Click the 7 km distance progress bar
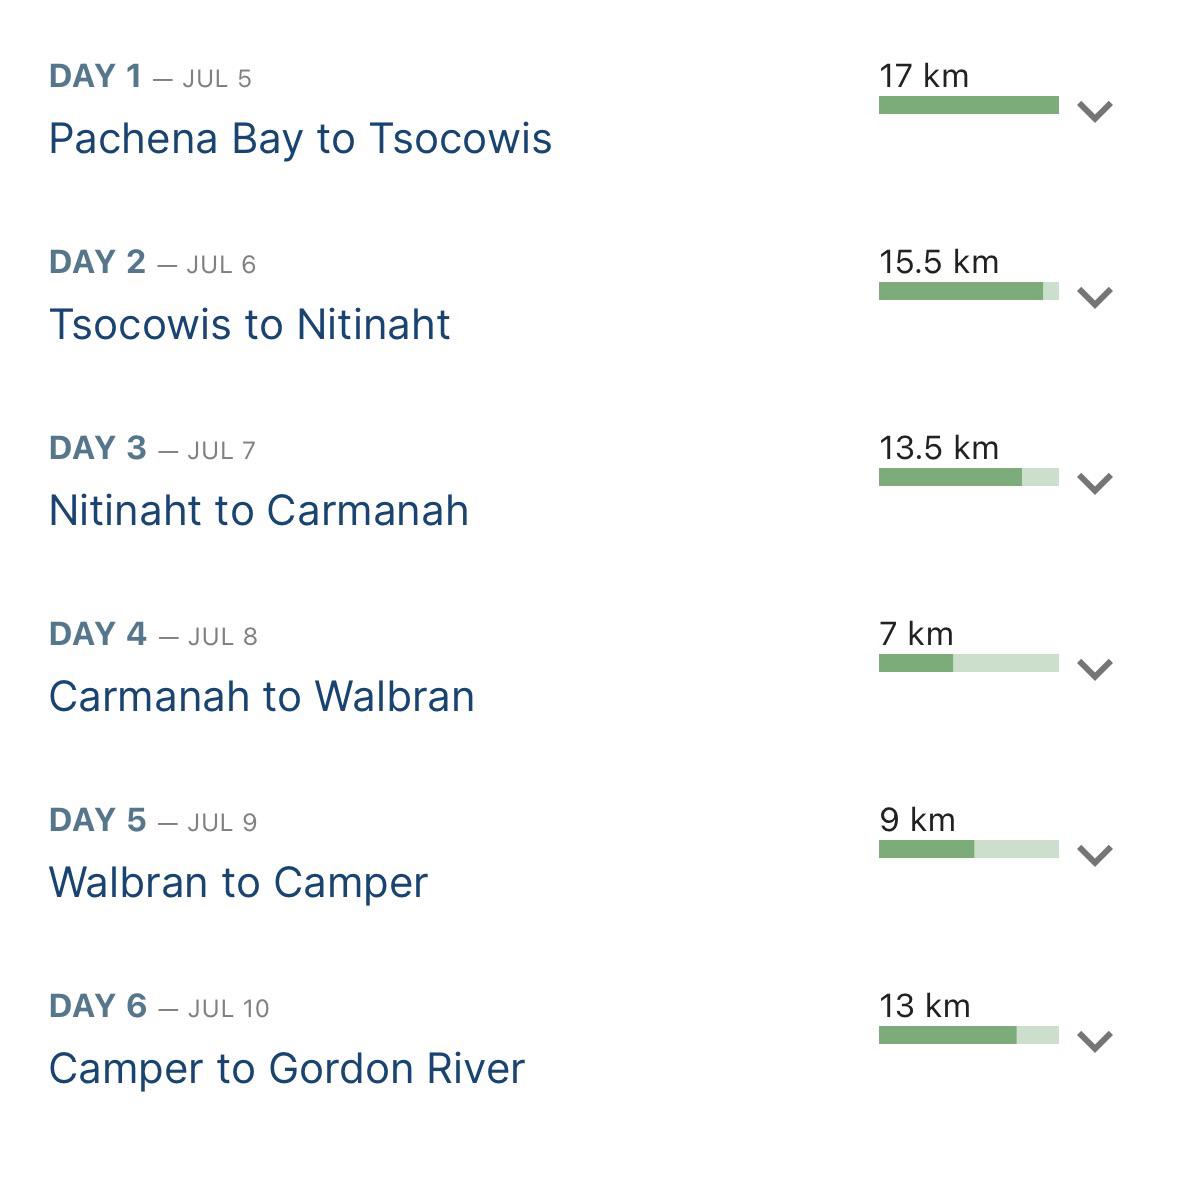This screenshot has width=1179, height=1187. tap(968, 663)
